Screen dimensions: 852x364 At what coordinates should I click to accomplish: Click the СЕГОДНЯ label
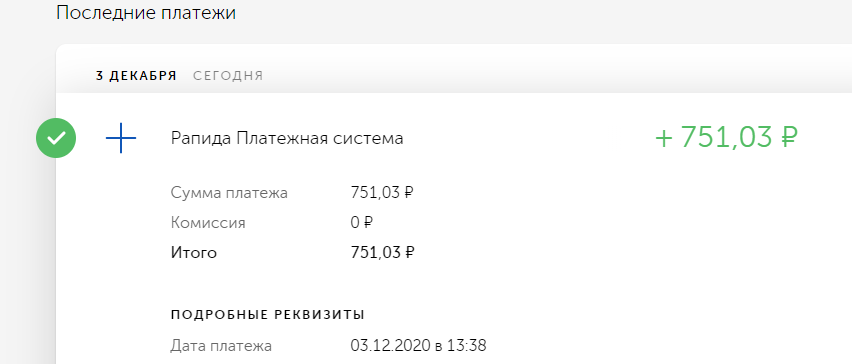228,76
